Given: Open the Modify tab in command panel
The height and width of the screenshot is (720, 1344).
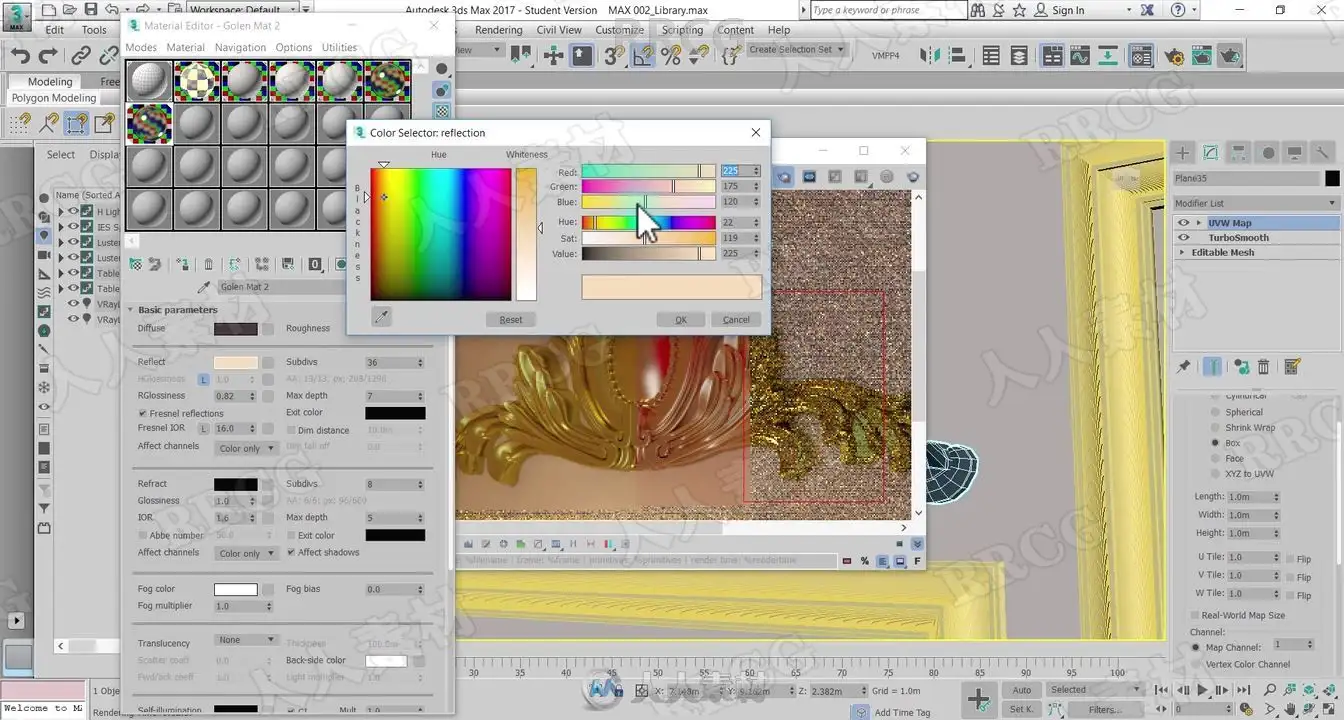Looking at the screenshot, I should (x=1210, y=153).
